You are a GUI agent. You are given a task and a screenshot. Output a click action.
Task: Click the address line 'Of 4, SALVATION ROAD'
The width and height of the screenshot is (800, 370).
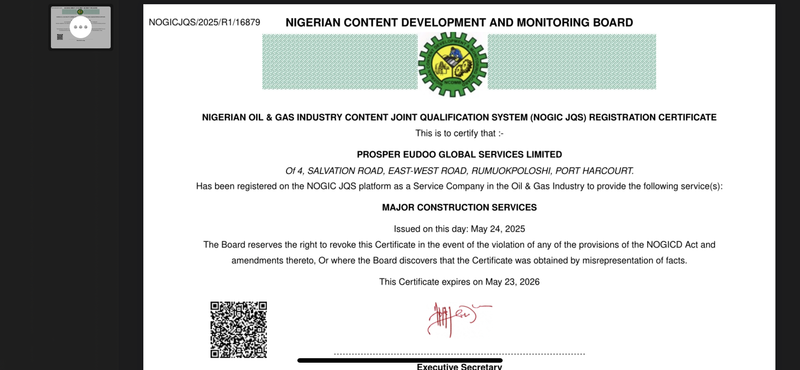coord(459,170)
